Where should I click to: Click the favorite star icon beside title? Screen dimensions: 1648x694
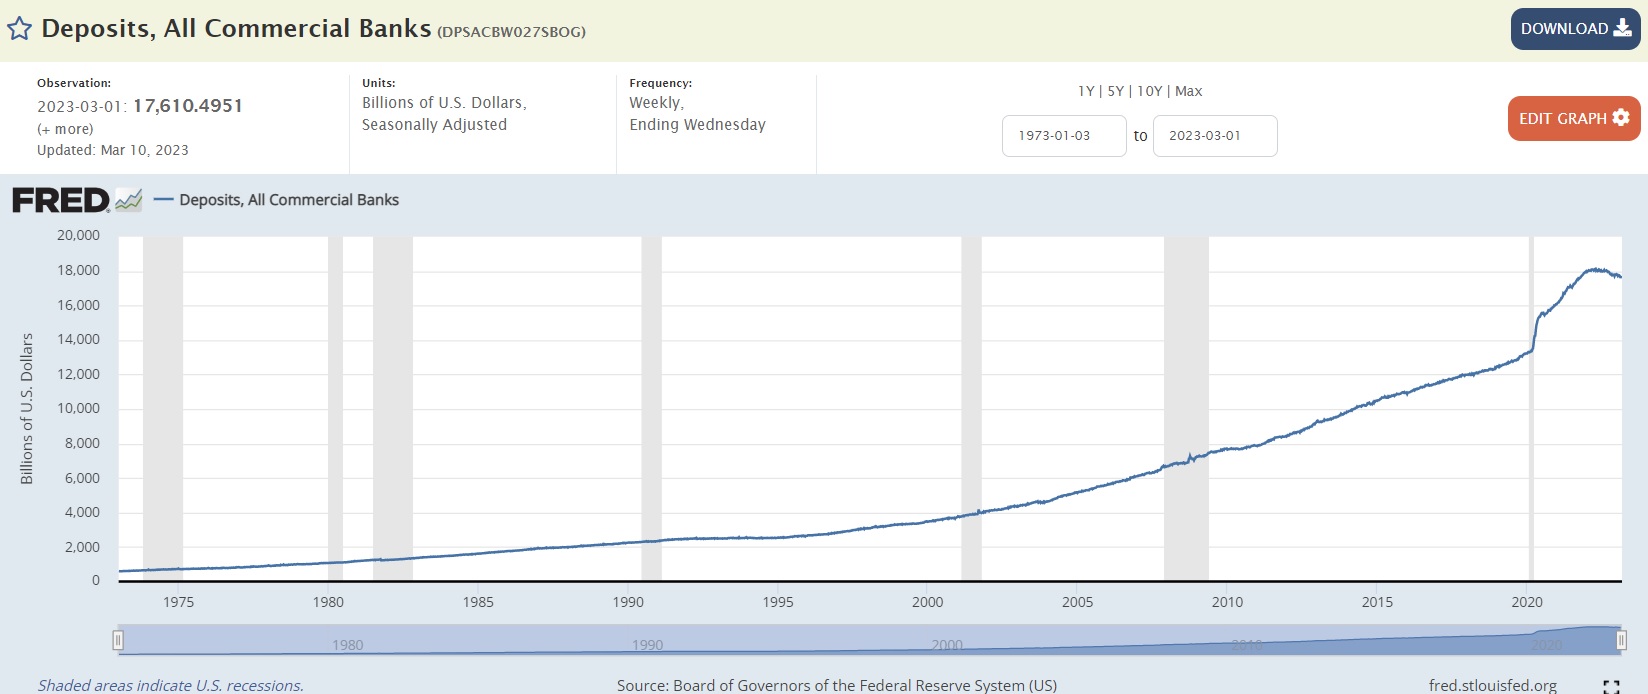click(x=19, y=28)
